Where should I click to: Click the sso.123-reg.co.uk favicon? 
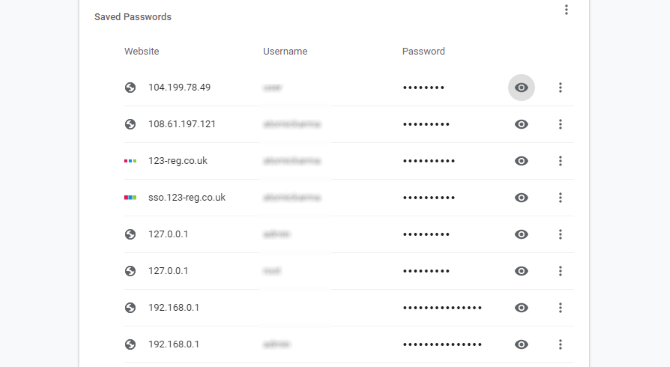[x=130, y=198]
